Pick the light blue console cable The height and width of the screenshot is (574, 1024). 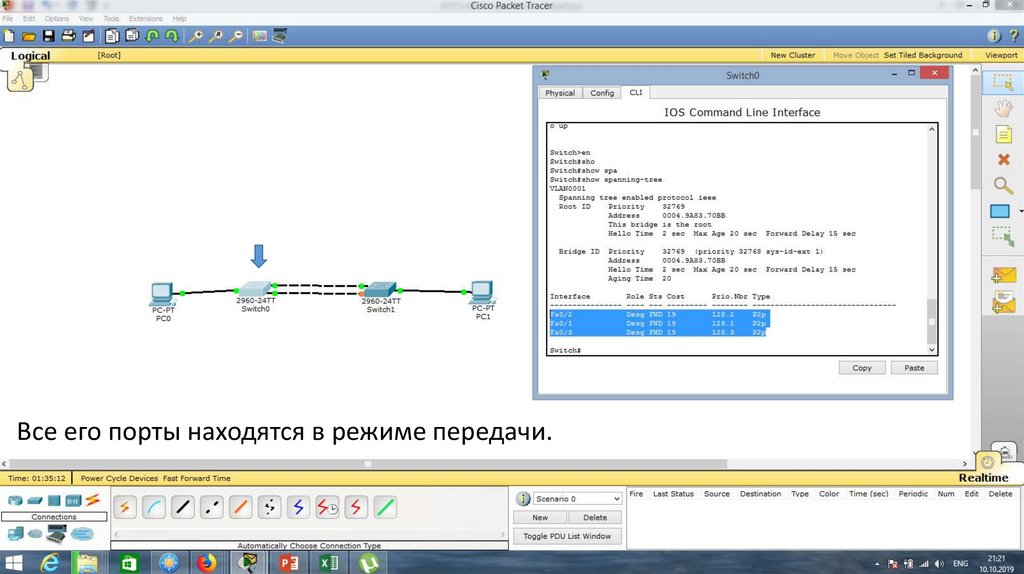(x=153, y=507)
